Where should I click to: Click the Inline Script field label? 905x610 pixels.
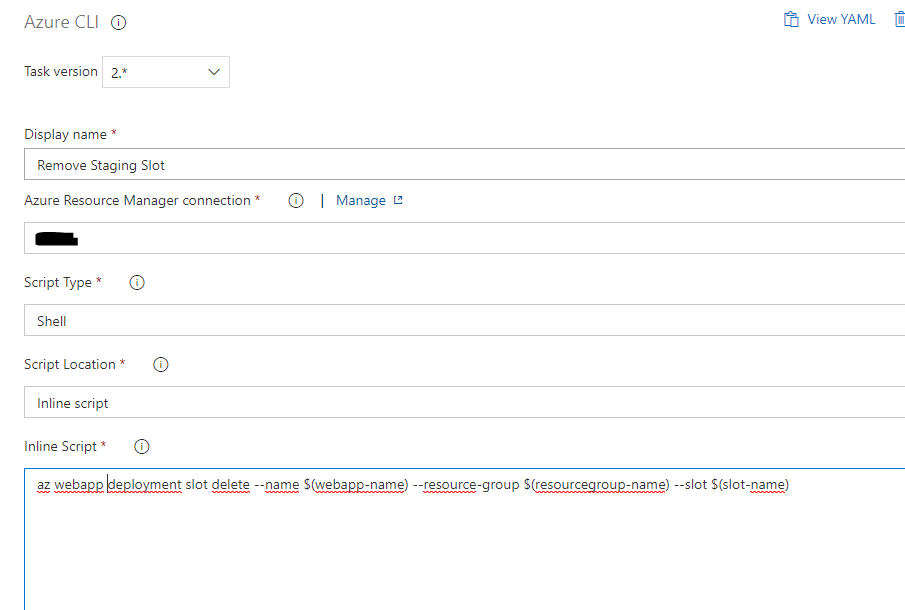pos(60,447)
